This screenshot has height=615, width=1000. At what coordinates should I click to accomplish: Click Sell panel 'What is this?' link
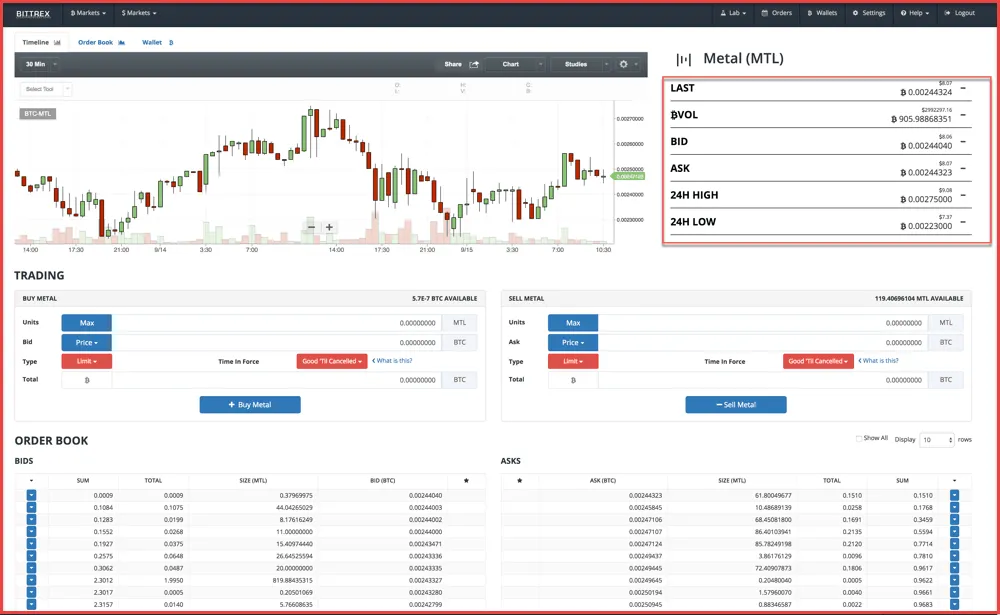pos(878,360)
